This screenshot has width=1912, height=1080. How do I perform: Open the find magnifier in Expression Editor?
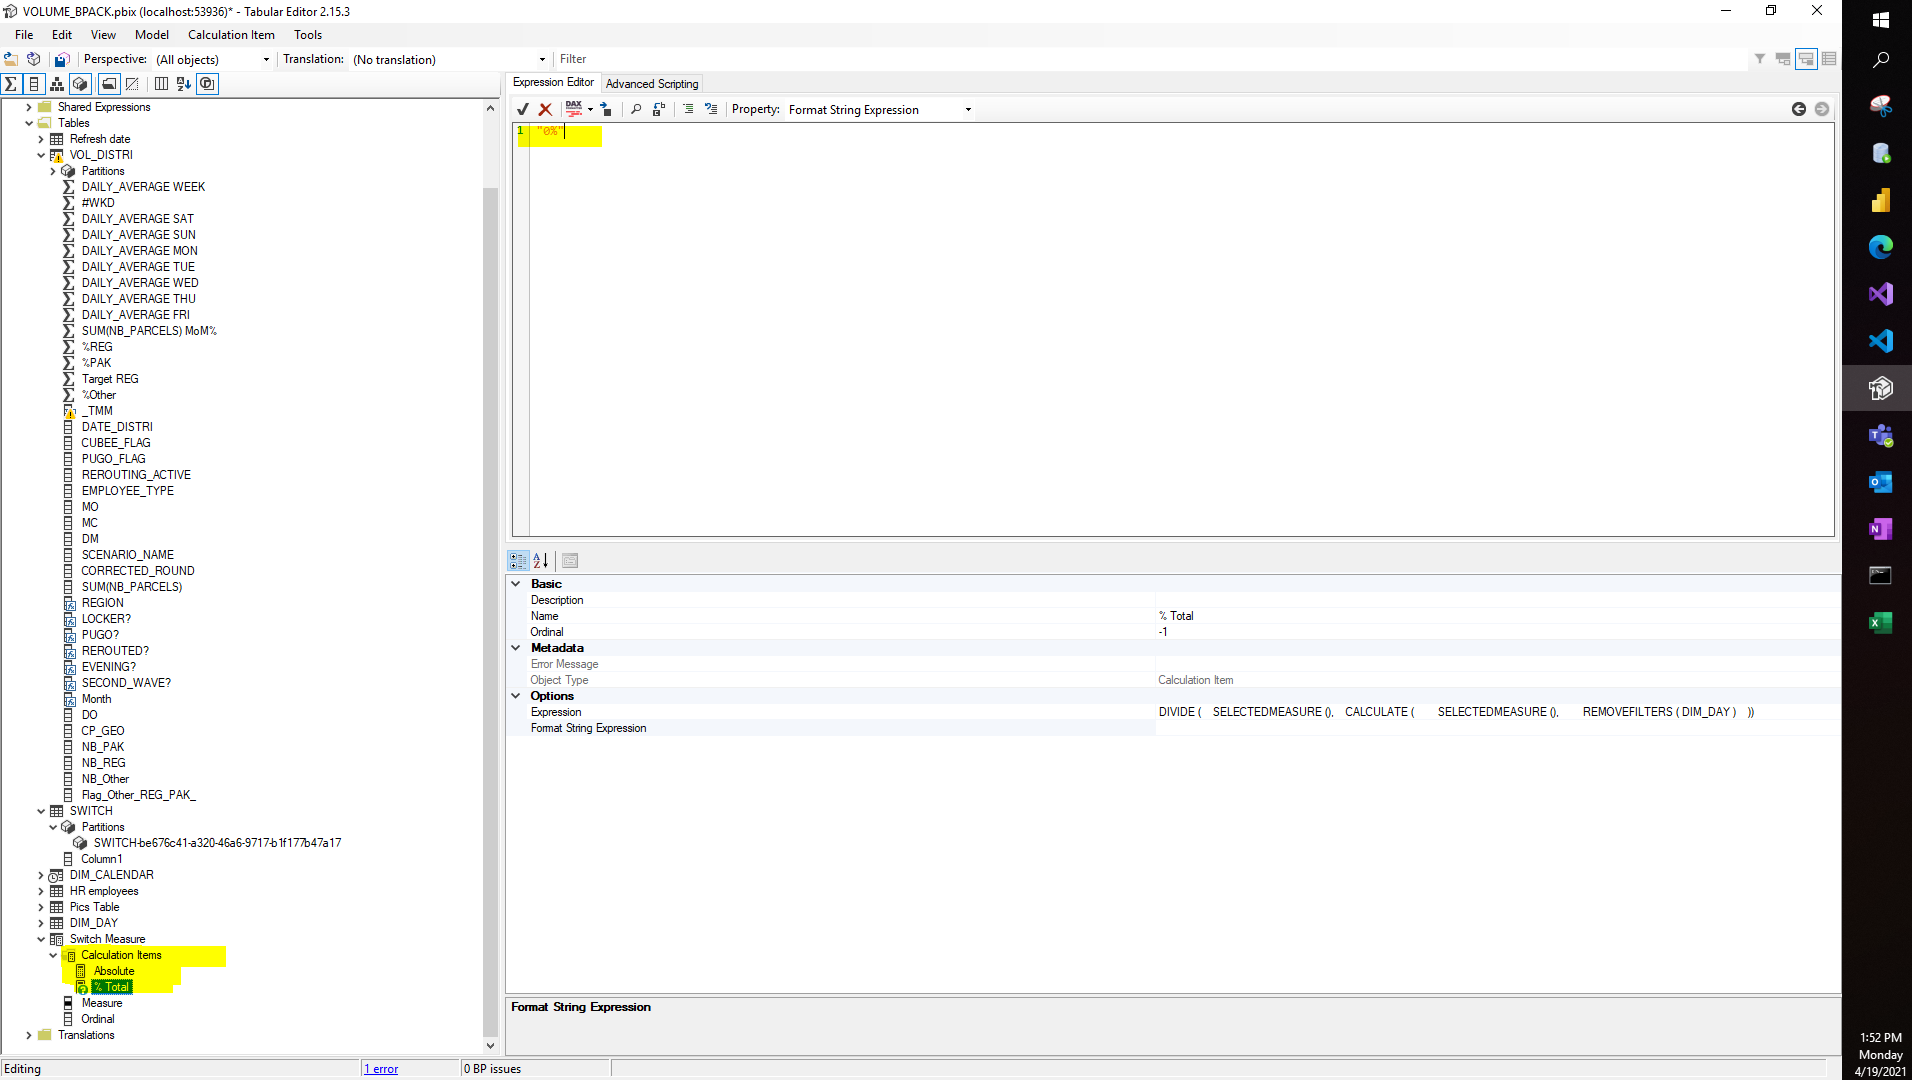pos(636,109)
